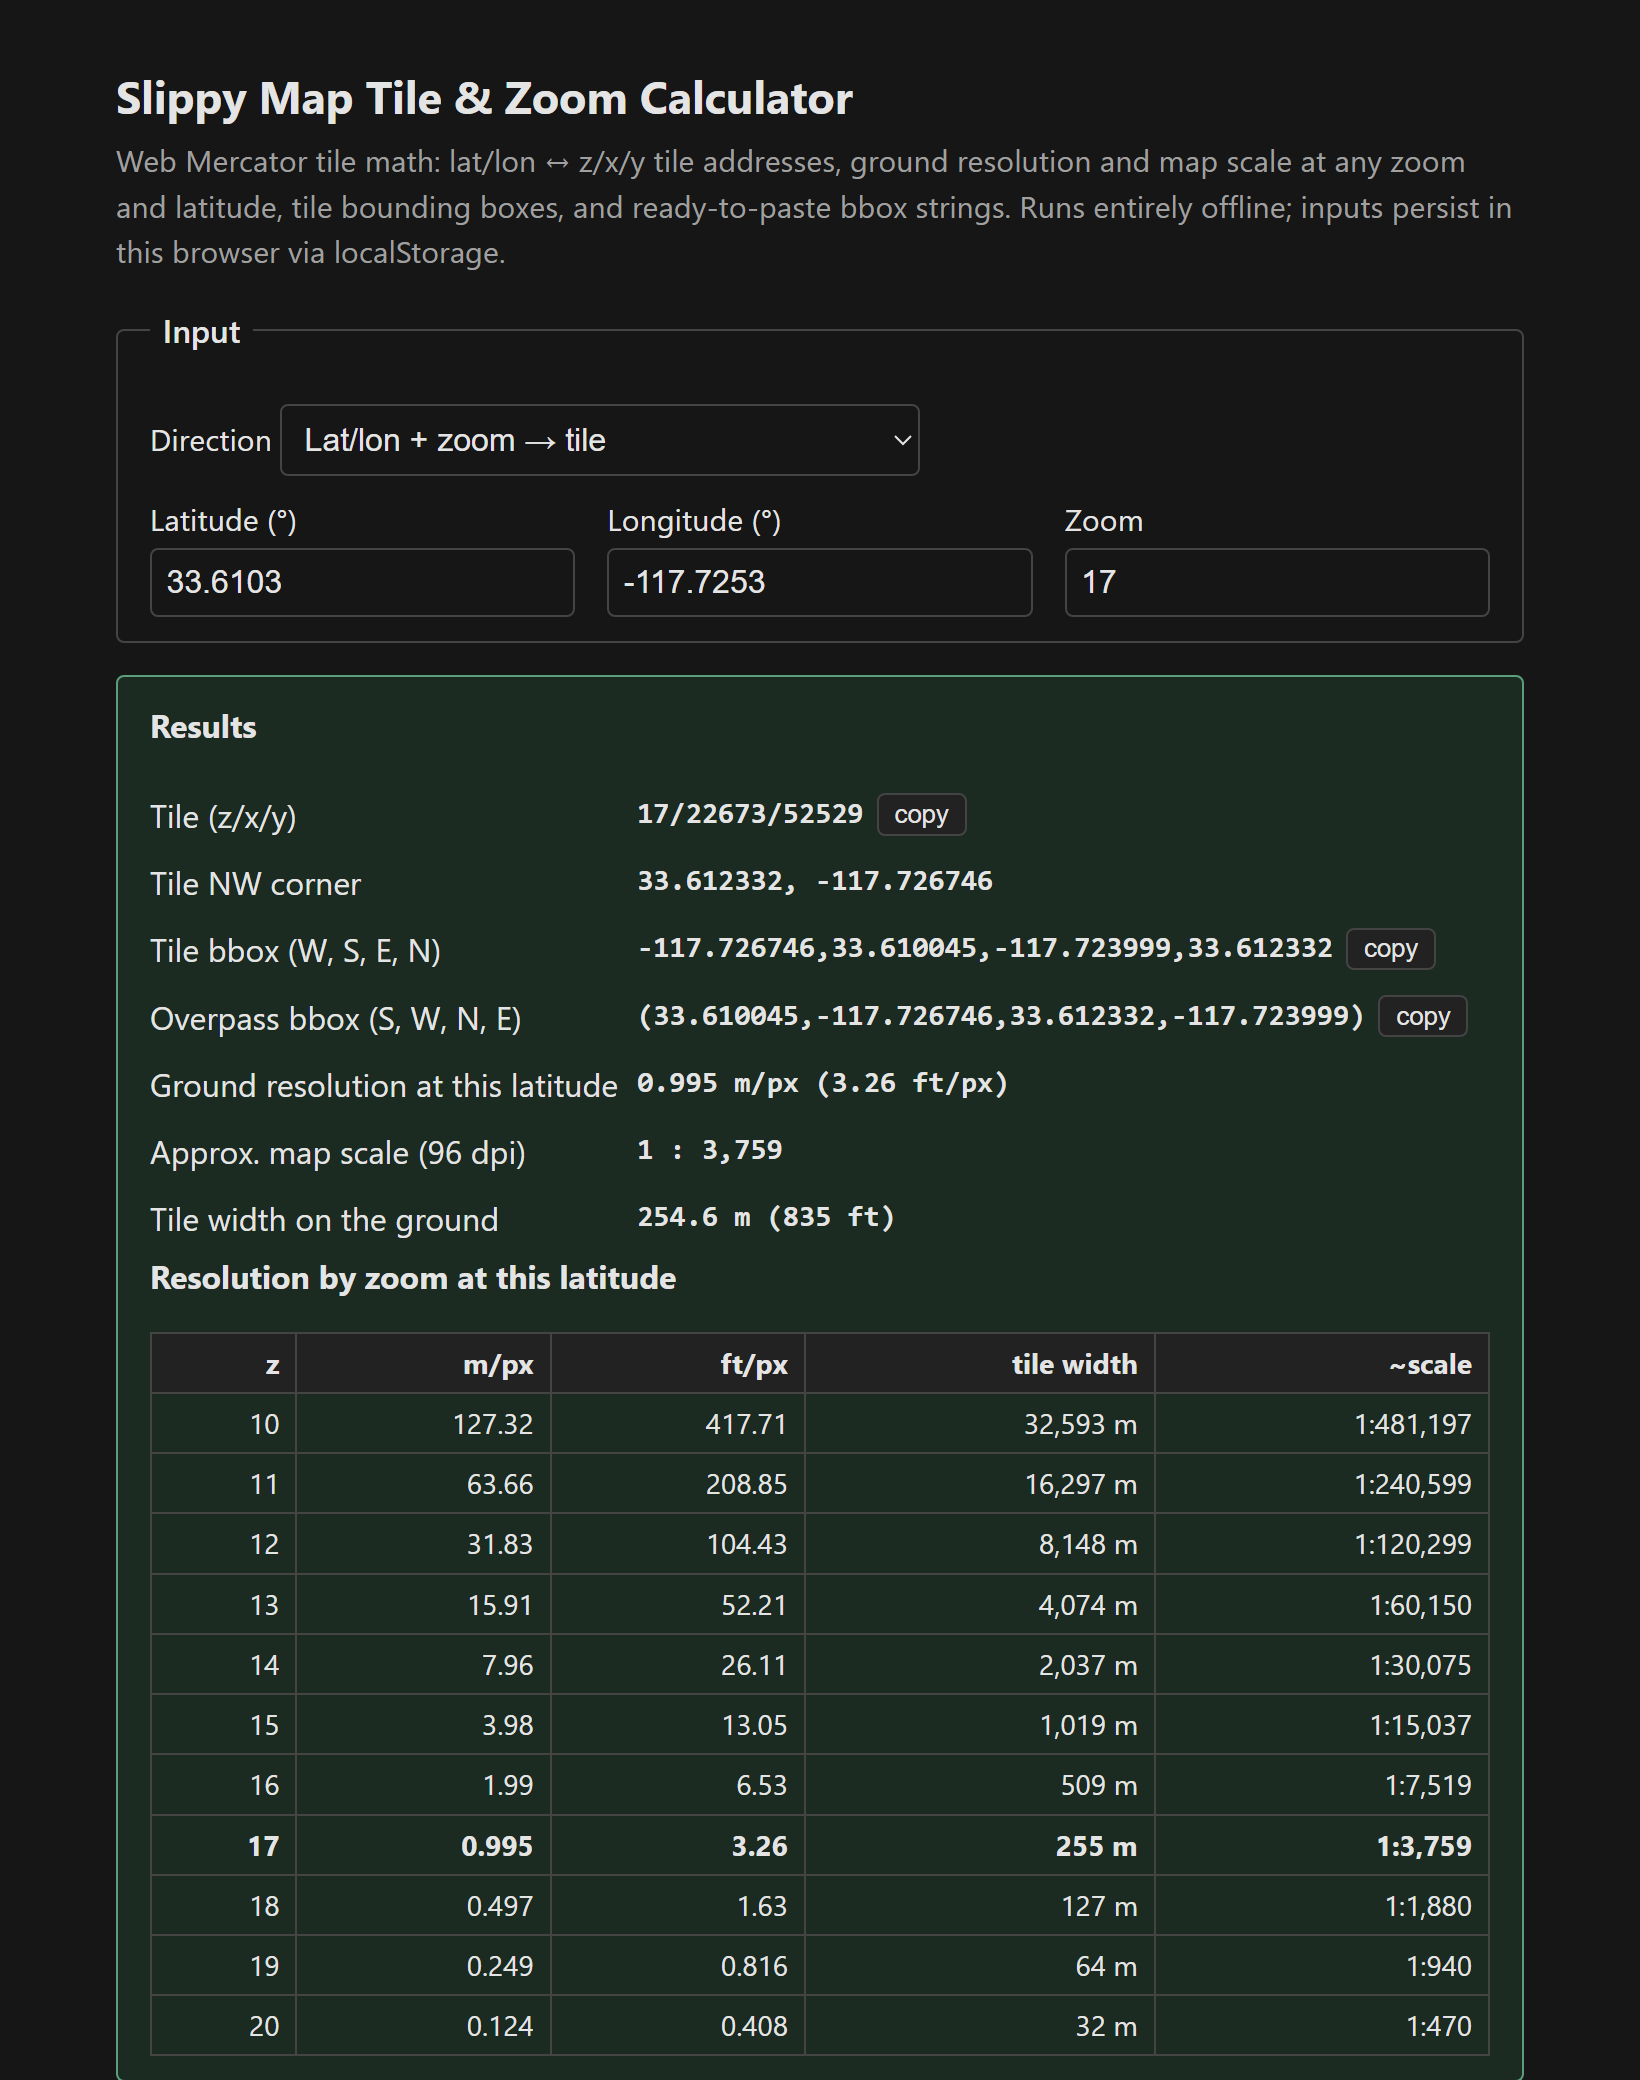Viewport: 1640px width, 2080px height.
Task: Click the page title 'Slippy Map Tile & Zoom Calculator'
Action: pos(484,99)
